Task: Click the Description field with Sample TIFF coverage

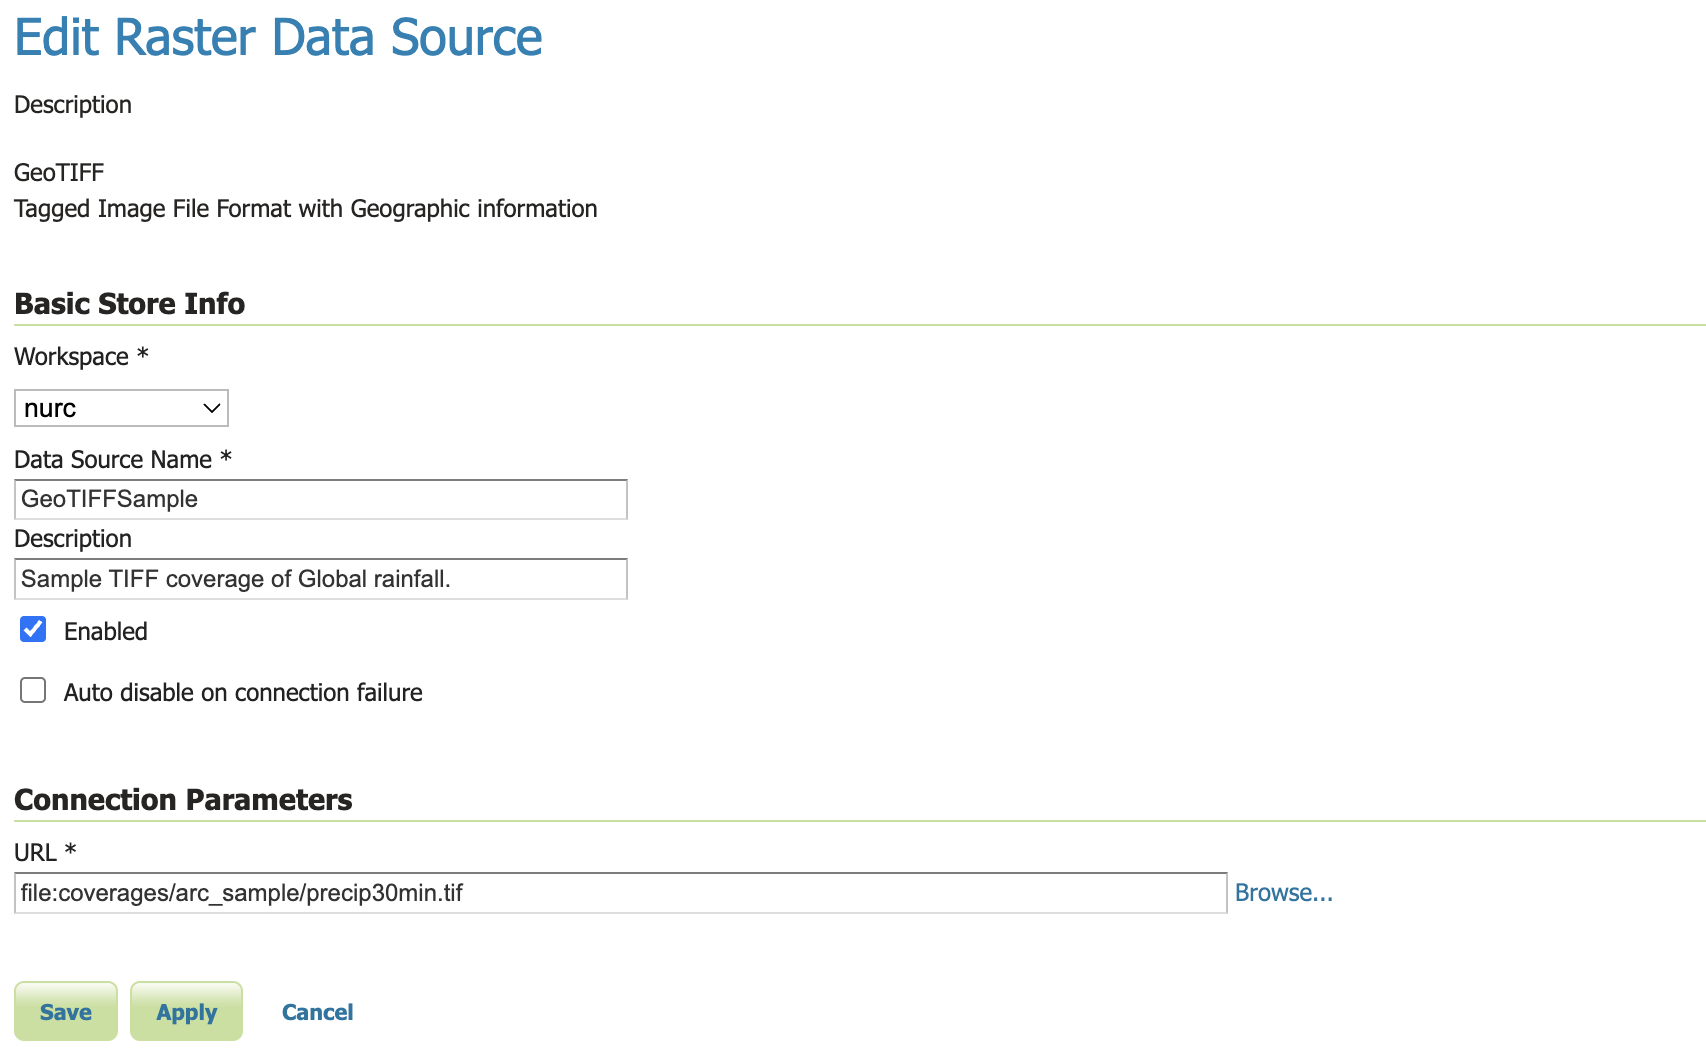Action: tap(320, 579)
